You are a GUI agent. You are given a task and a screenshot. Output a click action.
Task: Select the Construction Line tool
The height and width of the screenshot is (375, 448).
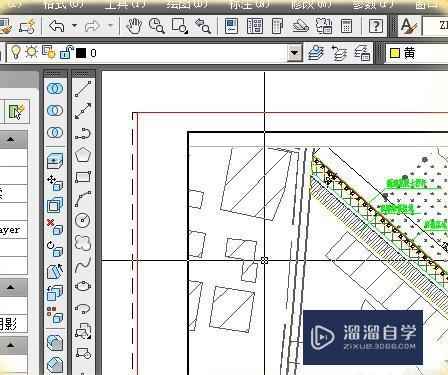point(83,111)
